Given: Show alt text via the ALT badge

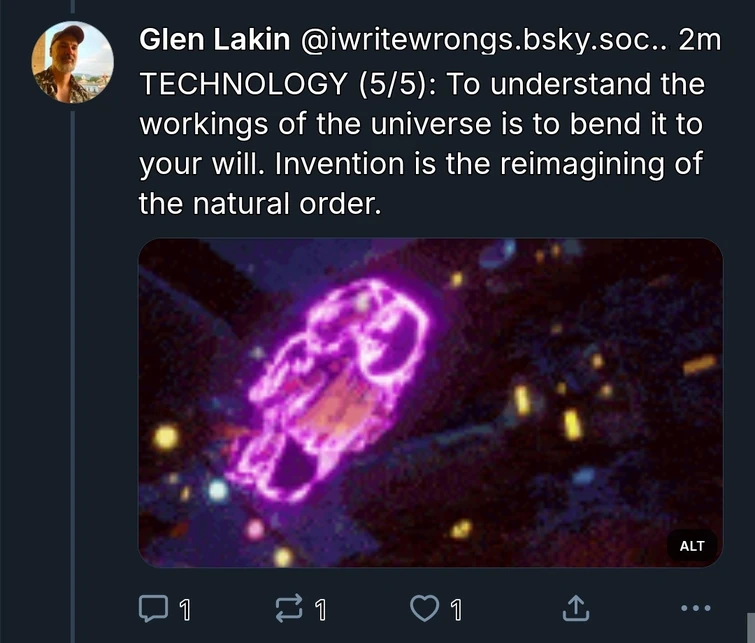Looking at the screenshot, I should 691,546.
